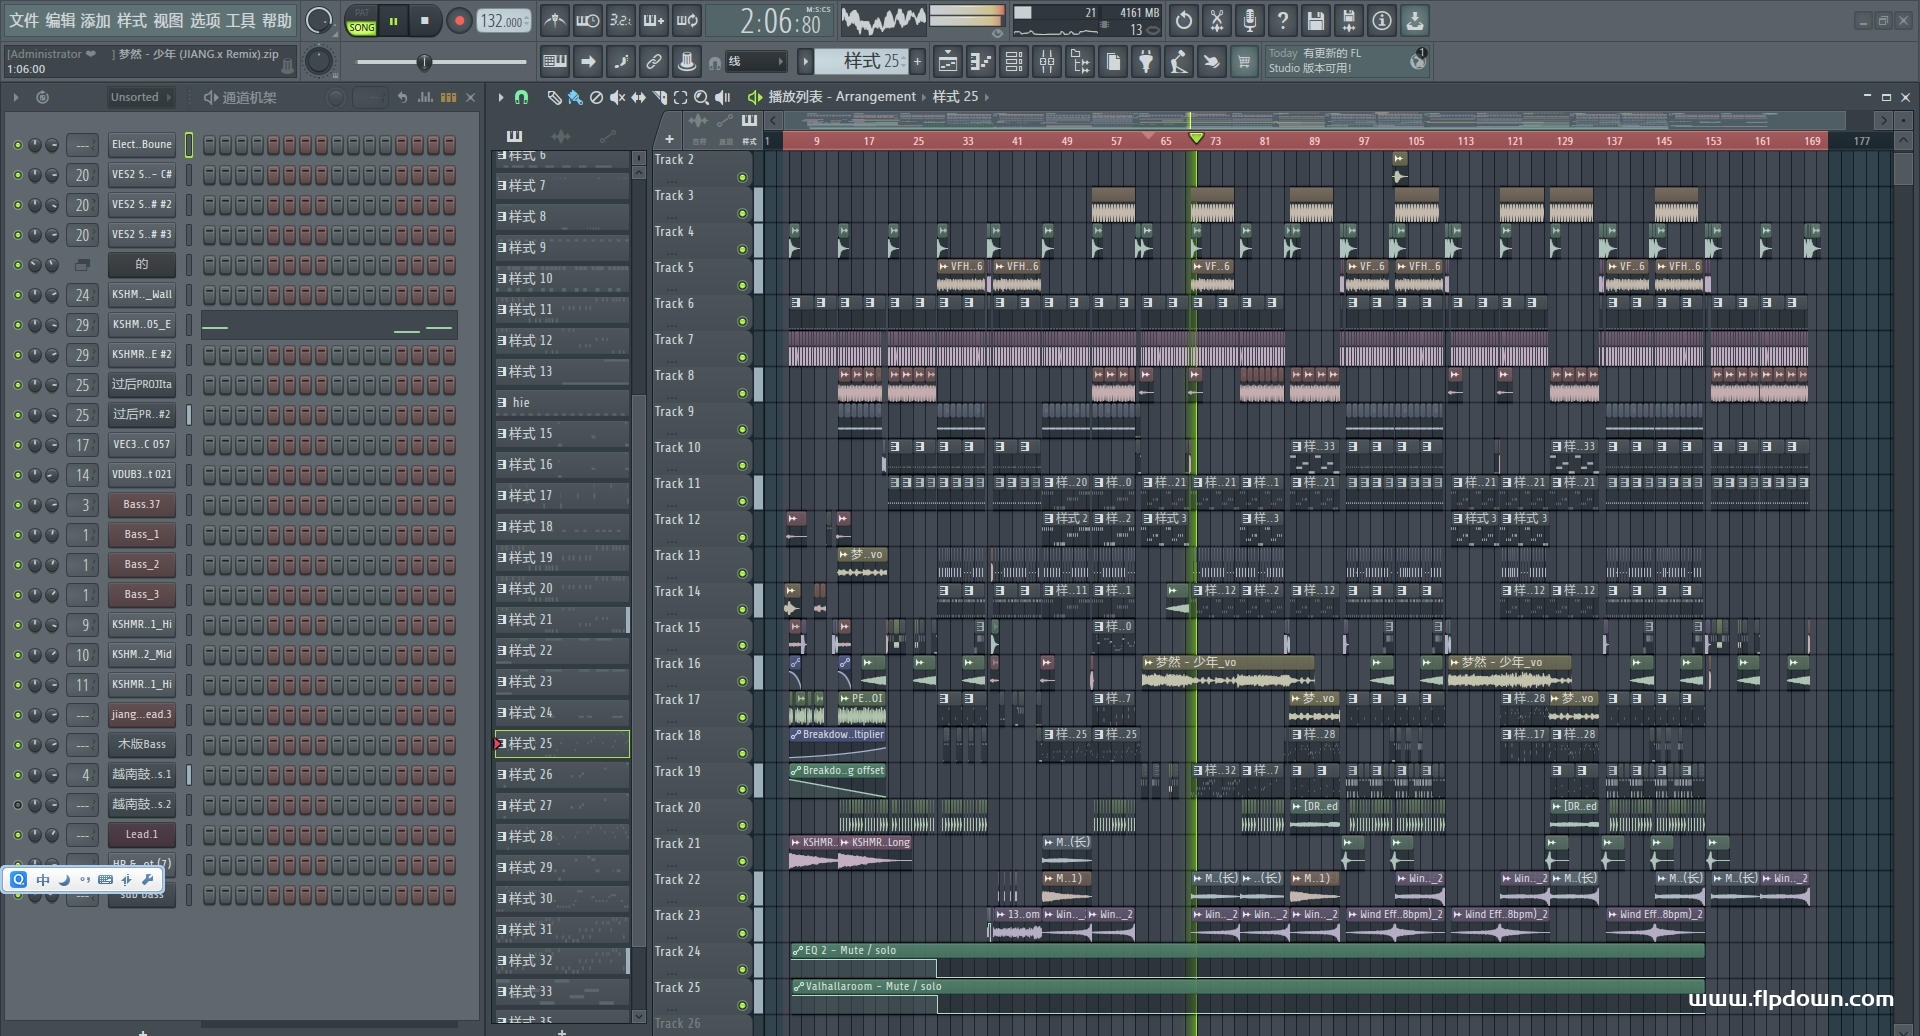Click the metronome icon in the toolbar
Image resolution: width=1920 pixels, height=1036 pixels.
coord(555,20)
